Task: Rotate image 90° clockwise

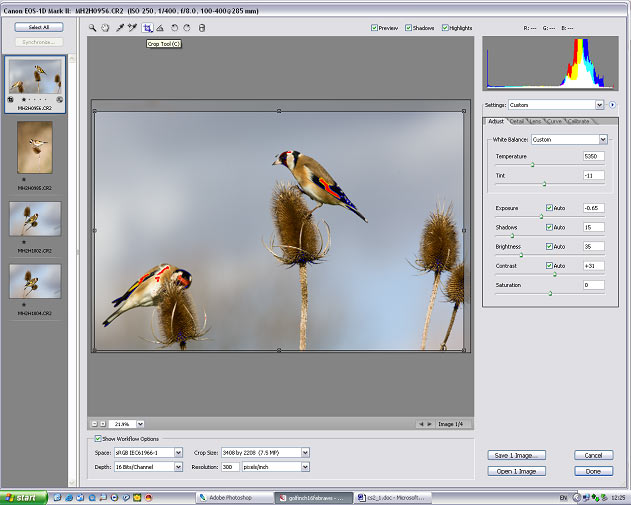Action: [187, 28]
